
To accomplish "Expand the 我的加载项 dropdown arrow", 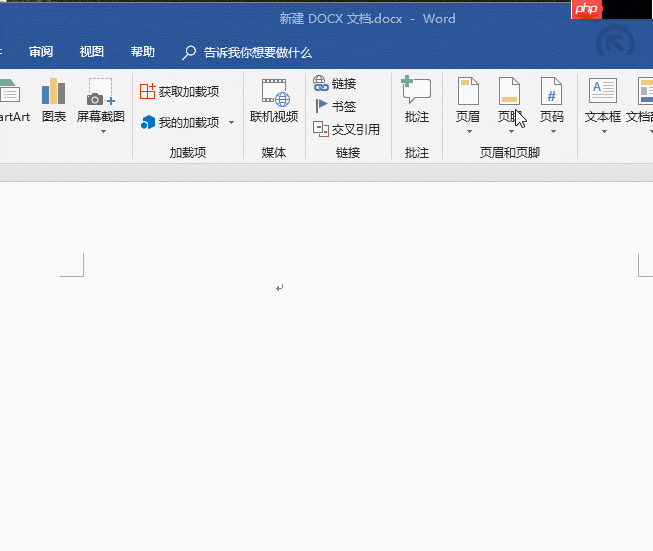I will pos(232,122).
